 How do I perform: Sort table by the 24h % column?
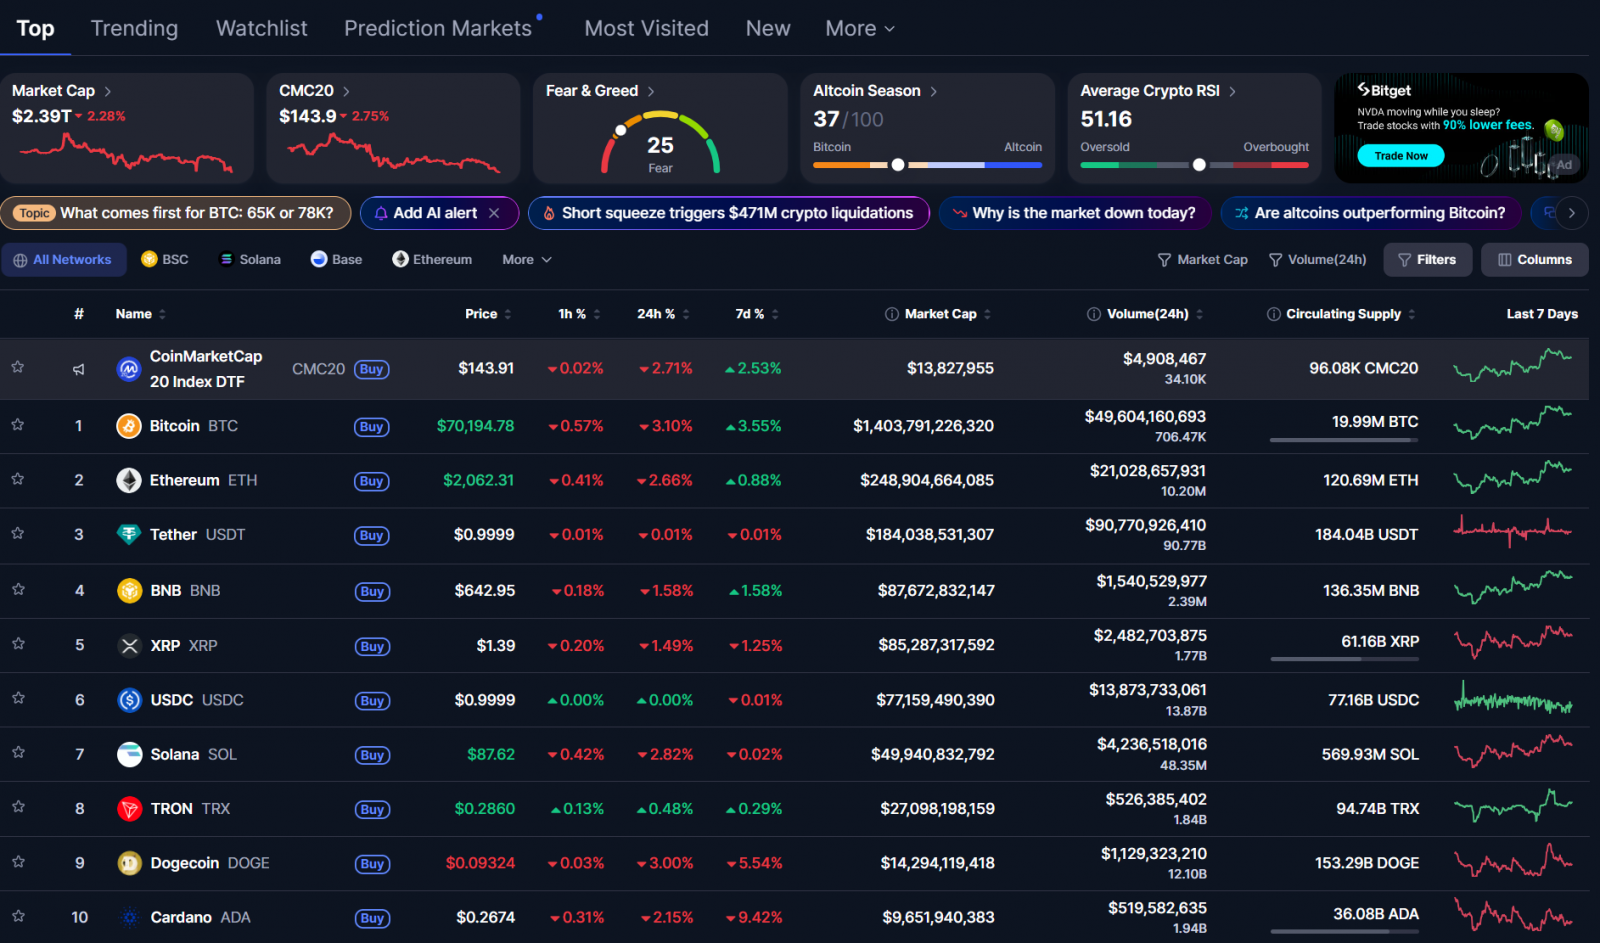click(x=656, y=314)
